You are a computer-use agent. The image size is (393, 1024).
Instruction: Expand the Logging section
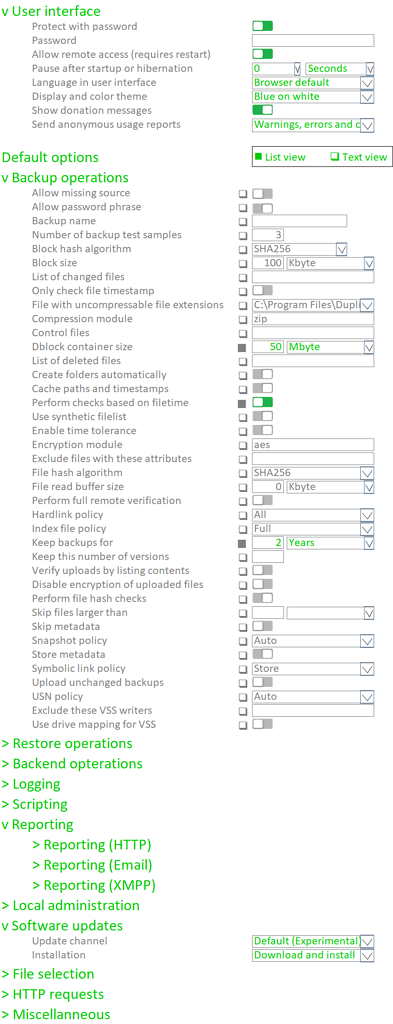(31, 784)
